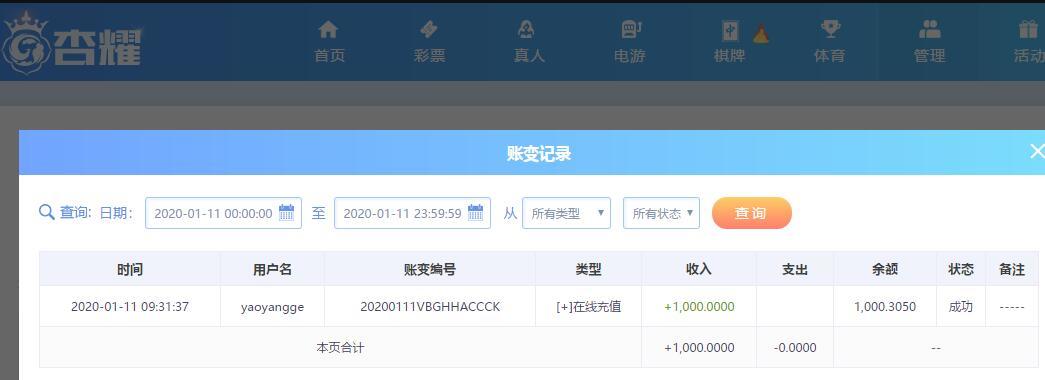Open the 电游 gaming icon
This screenshot has width=1045, height=380.
click(x=630, y=30)
